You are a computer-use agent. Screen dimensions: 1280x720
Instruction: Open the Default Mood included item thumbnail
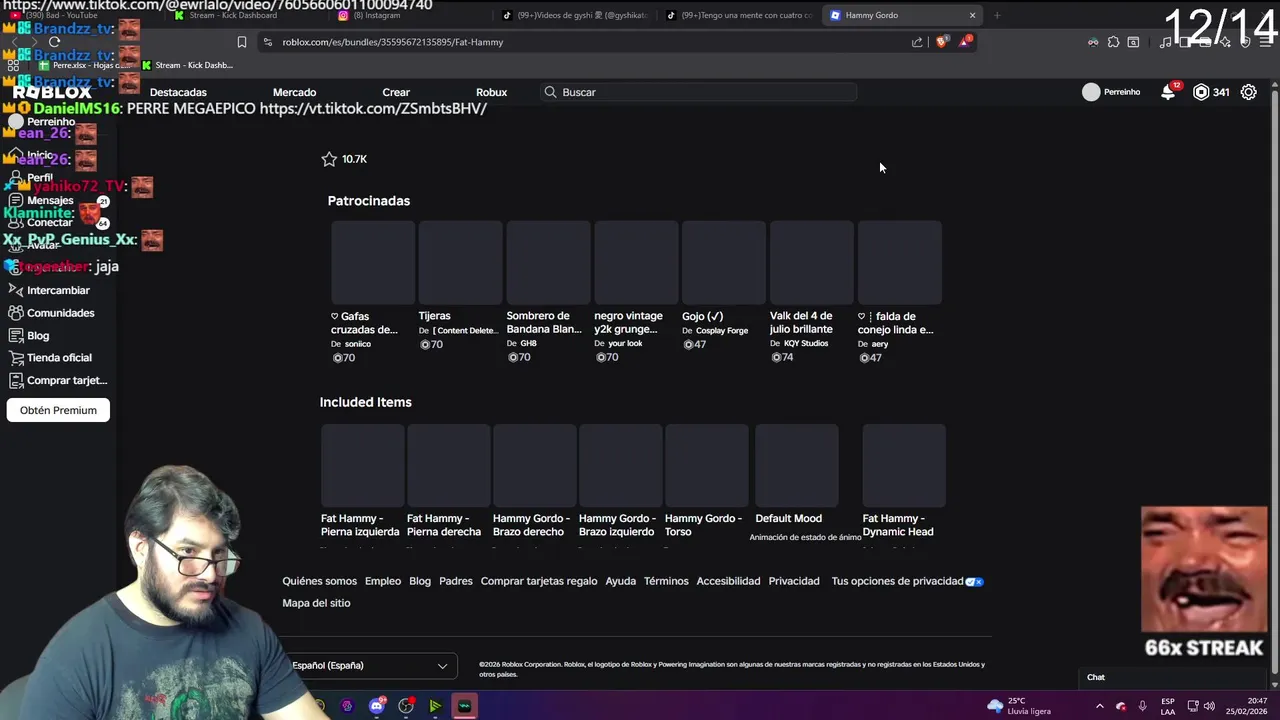[x=797, y=466]
